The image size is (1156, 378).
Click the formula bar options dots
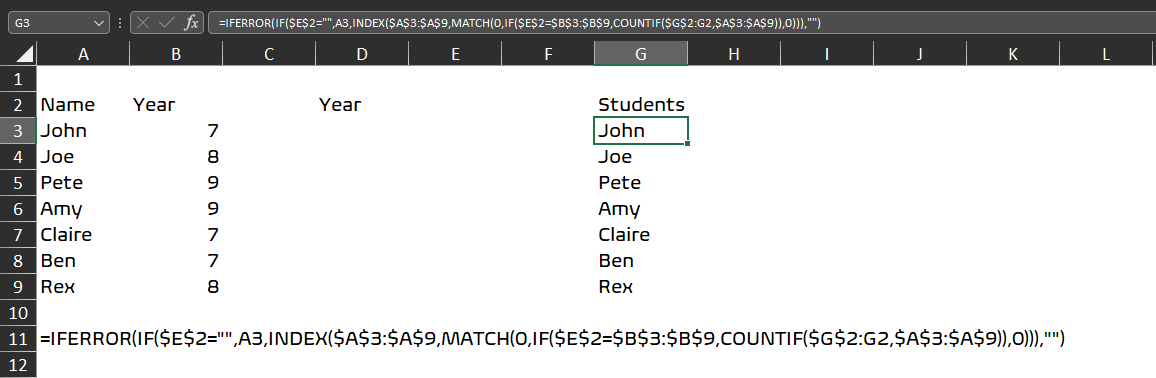click(120, 24)
